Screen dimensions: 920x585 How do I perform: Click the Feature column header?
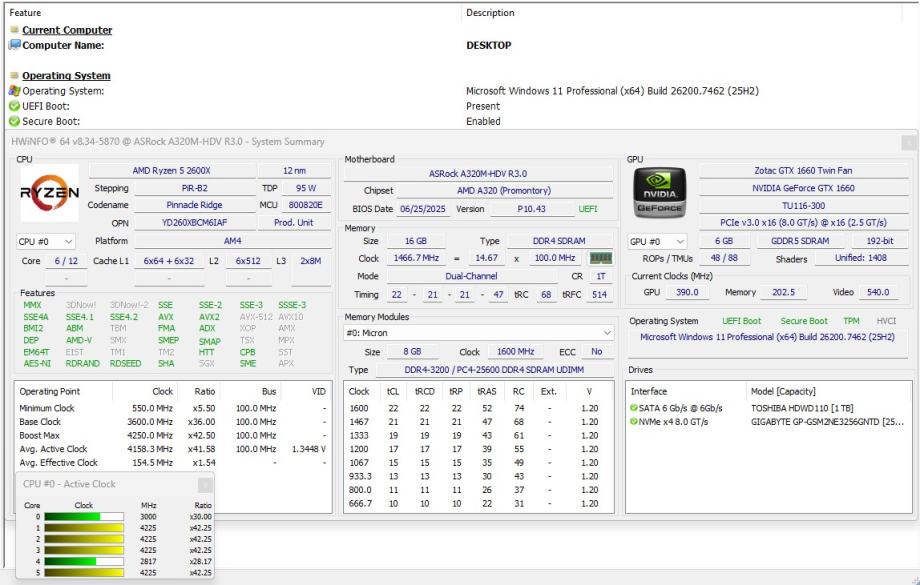click(x=26, y=13)
